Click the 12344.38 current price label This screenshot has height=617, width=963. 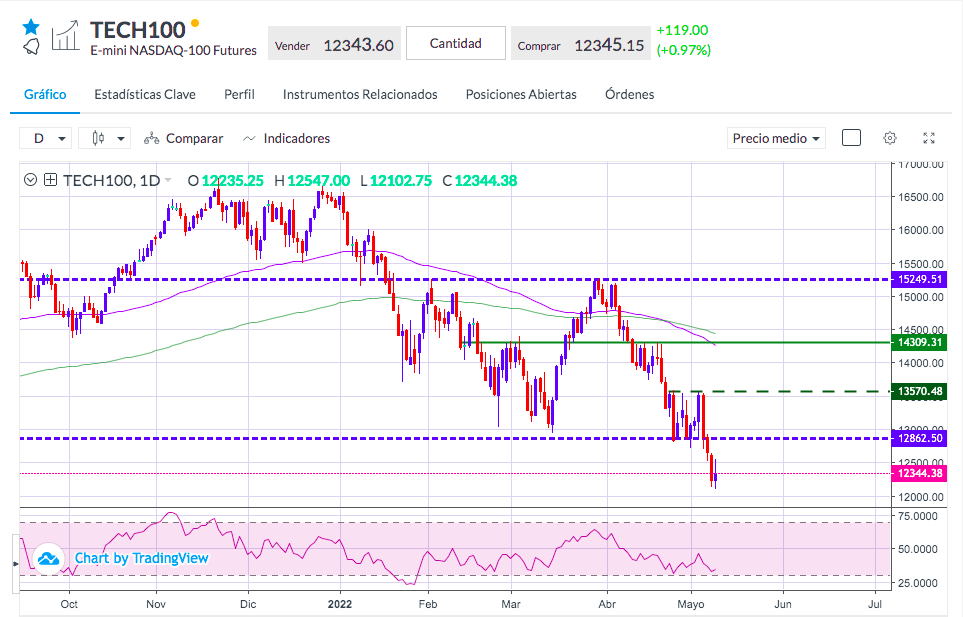(x=919, y=473)
